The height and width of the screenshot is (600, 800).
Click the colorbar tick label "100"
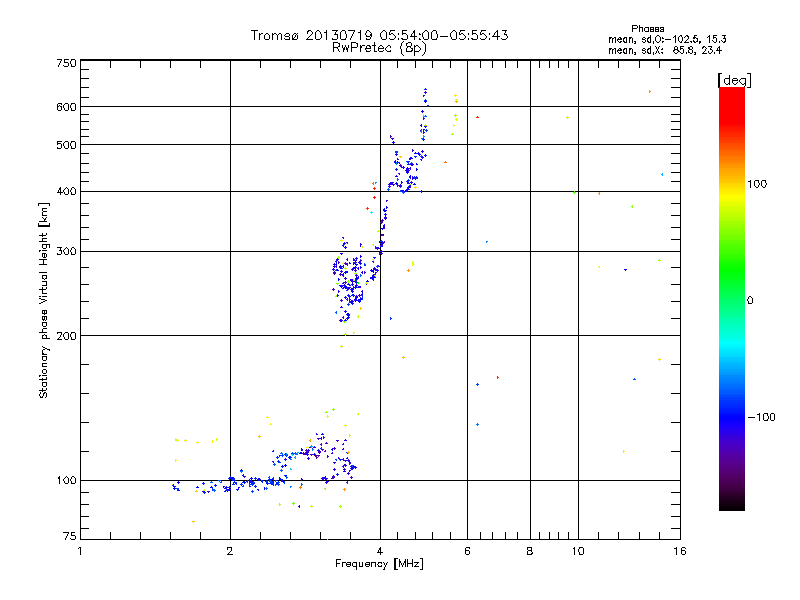point(757,184)
